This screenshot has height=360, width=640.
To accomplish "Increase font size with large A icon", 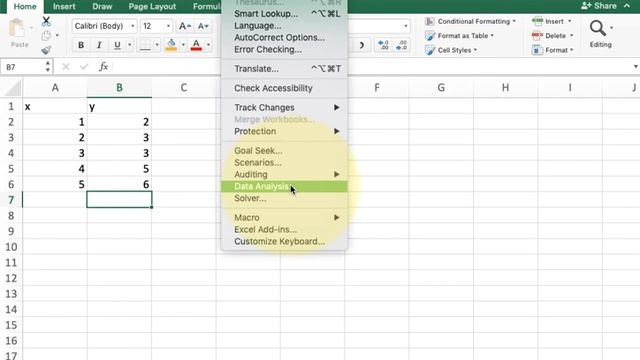I will (184, 26).
